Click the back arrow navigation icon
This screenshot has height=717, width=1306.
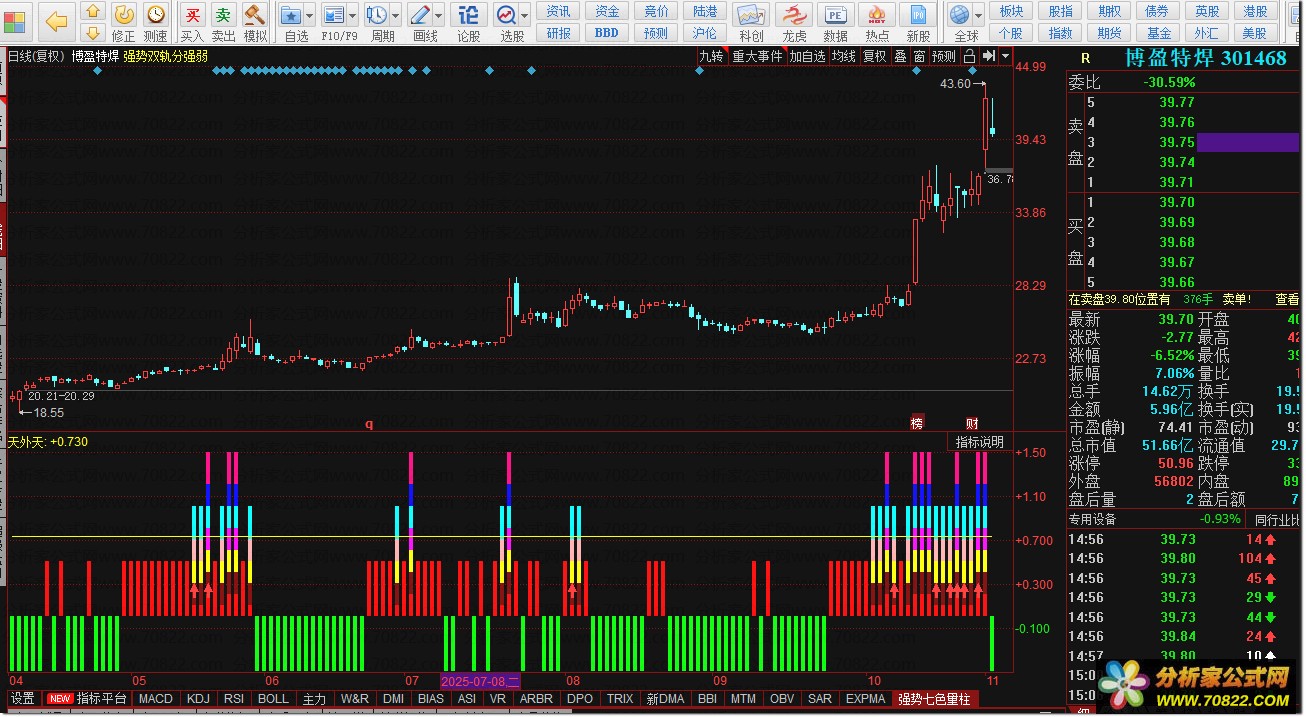coord(57,22)
